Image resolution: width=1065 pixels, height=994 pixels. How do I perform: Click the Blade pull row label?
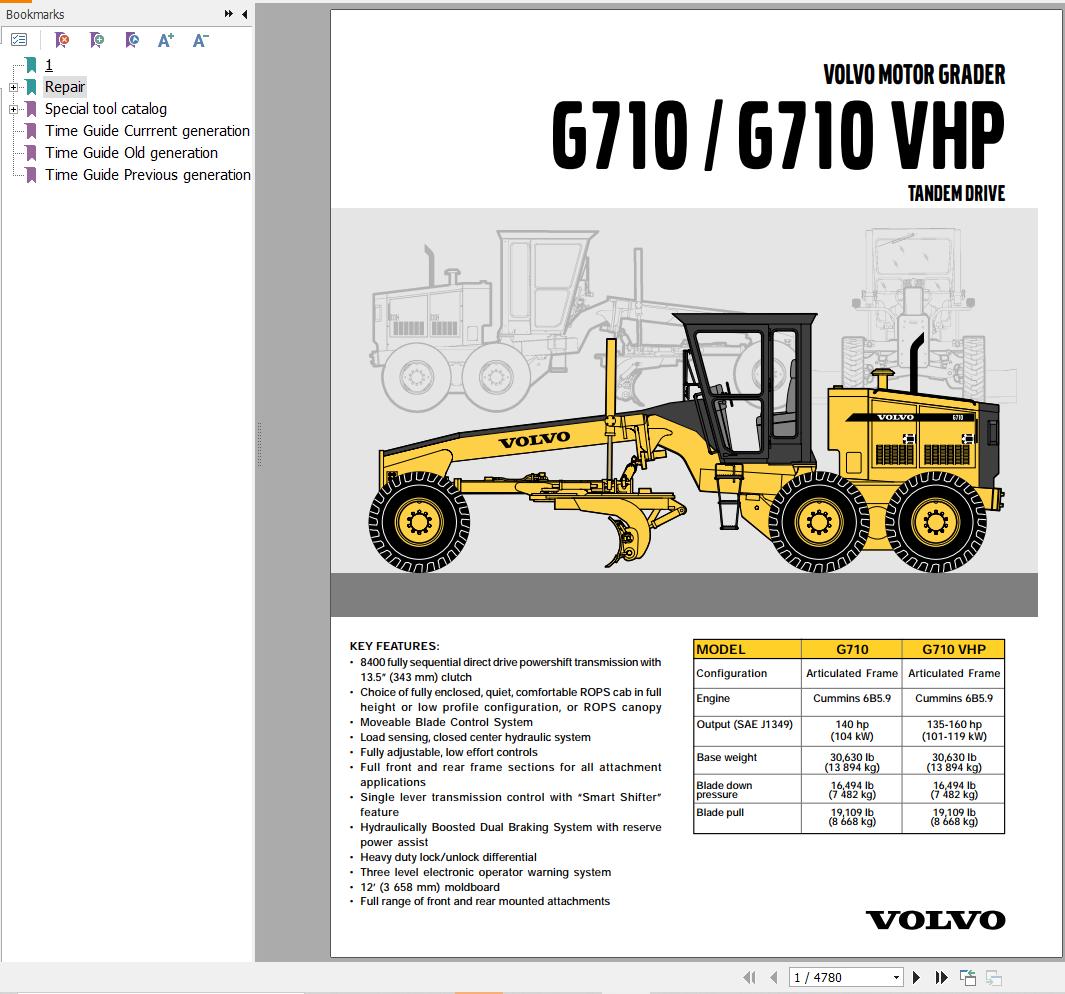click(x=720, y=813)
